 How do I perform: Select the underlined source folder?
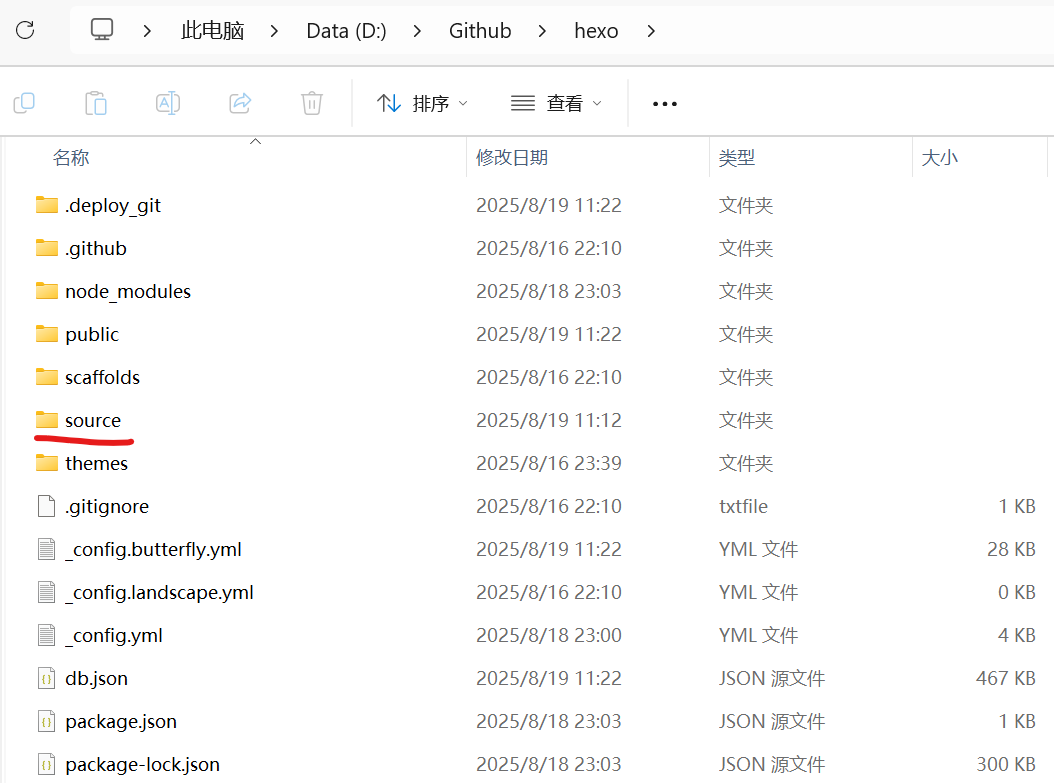point(93,420)
